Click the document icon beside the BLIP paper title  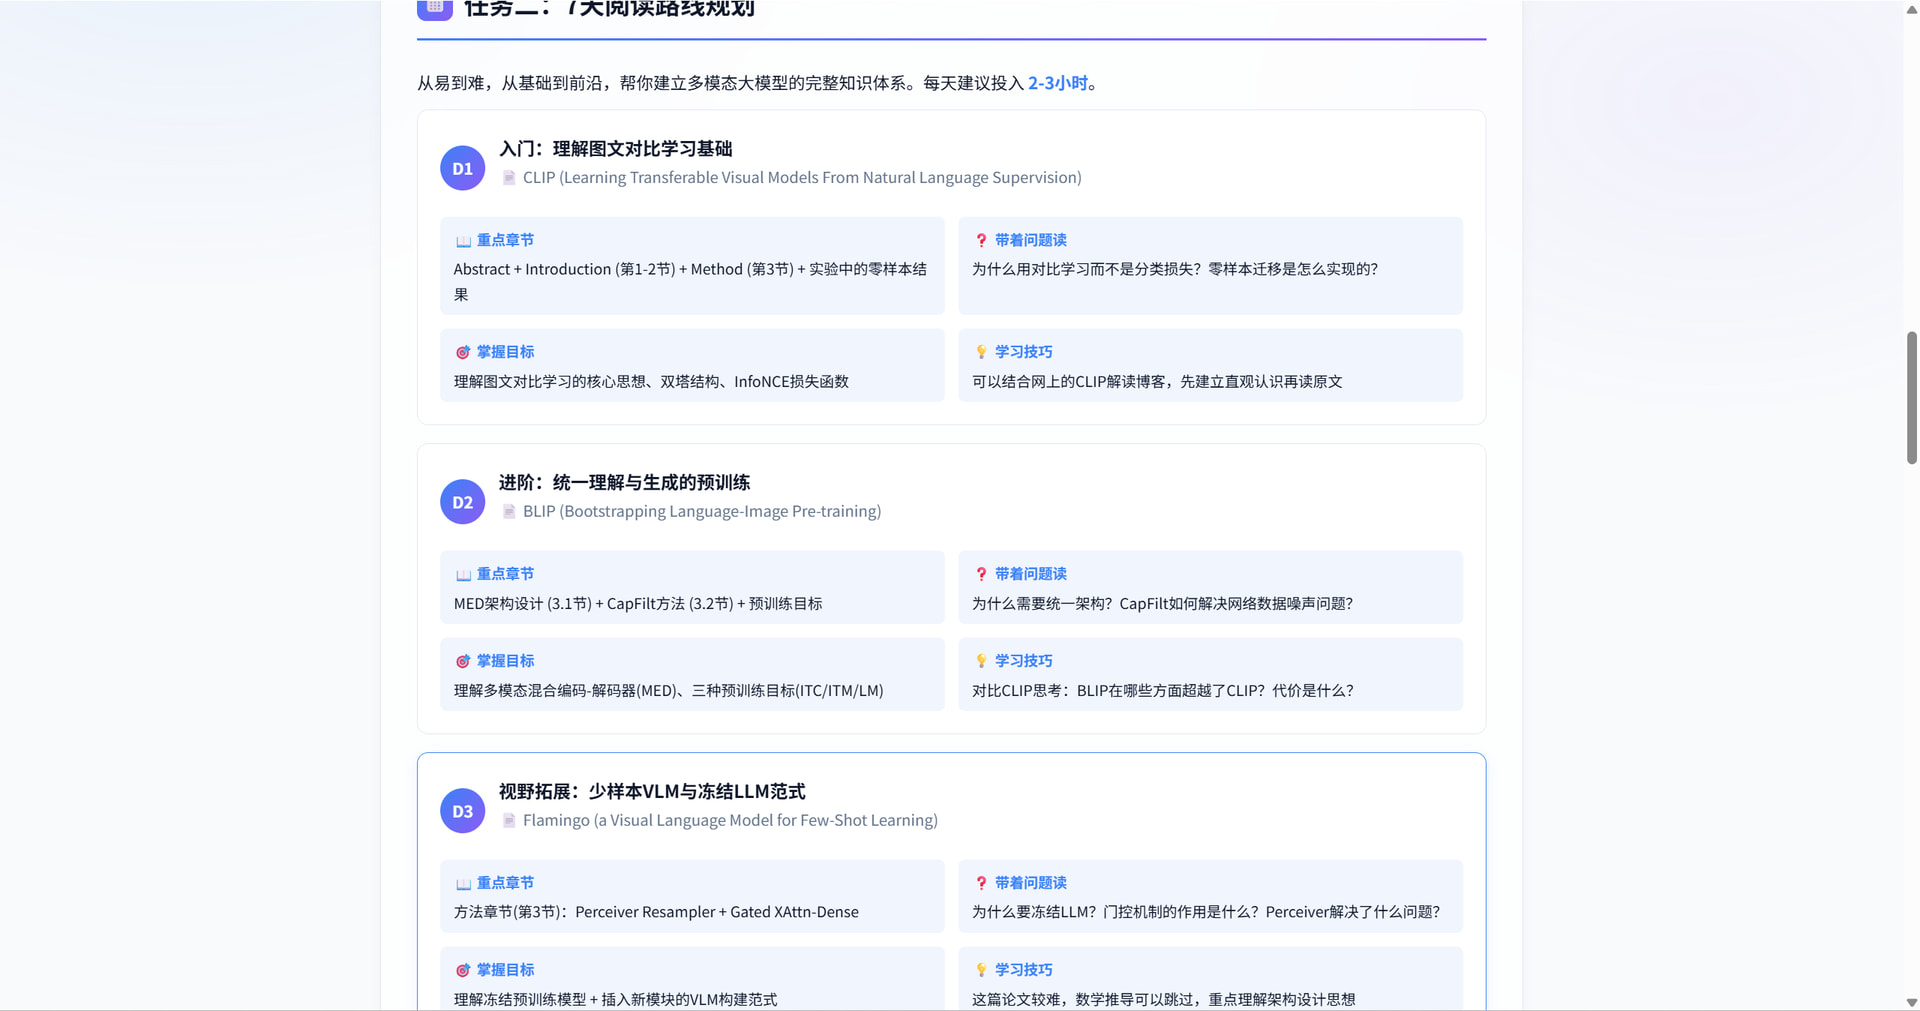509,512
